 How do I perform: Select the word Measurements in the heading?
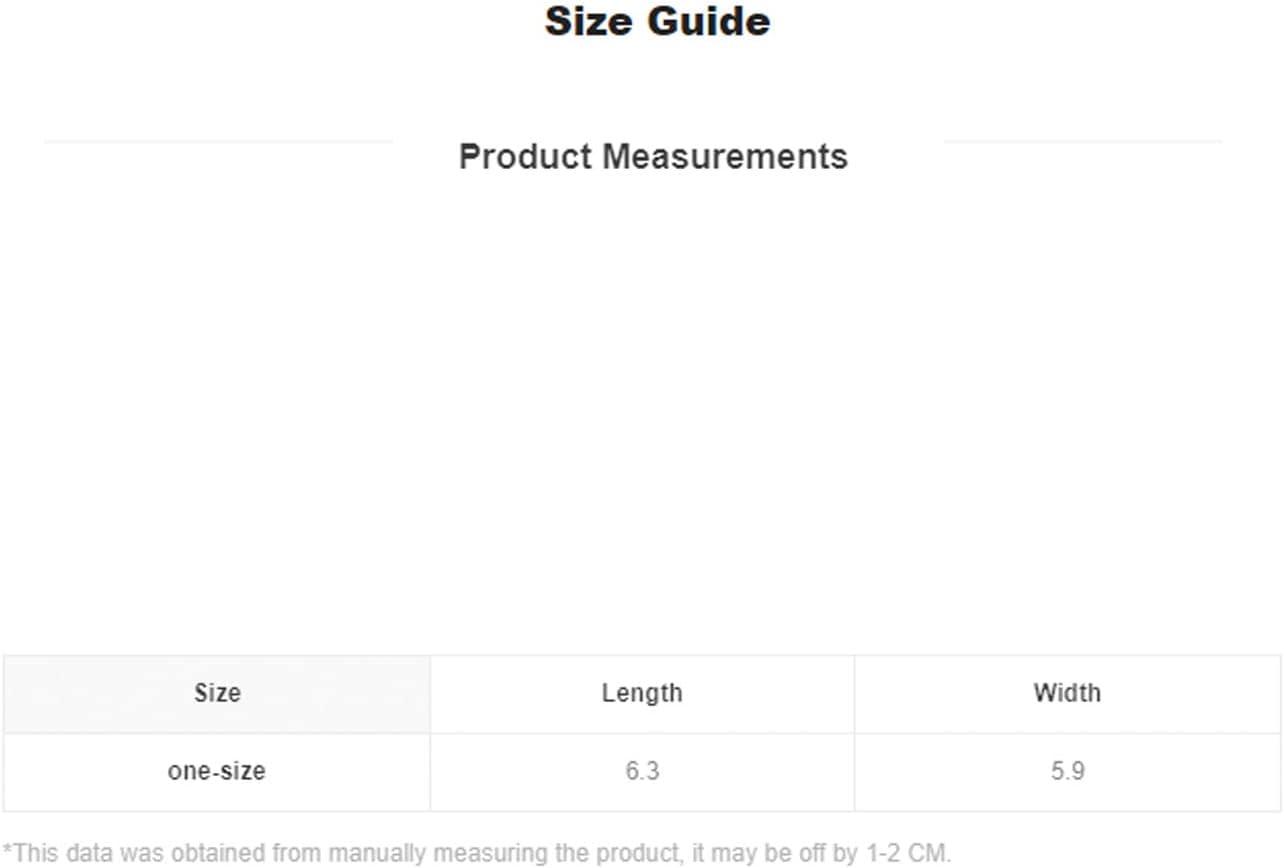pyautogui.click(x=725, y=156)
